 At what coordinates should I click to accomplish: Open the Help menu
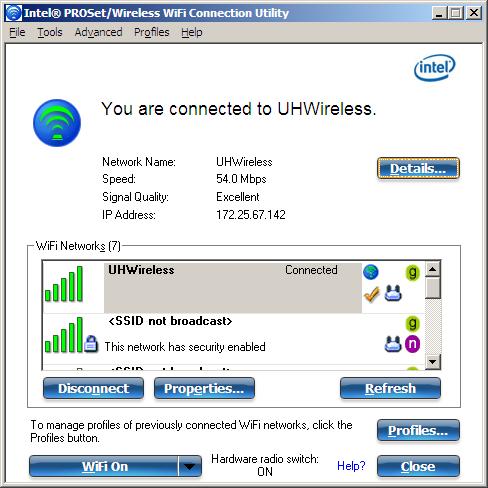(192, 32)
